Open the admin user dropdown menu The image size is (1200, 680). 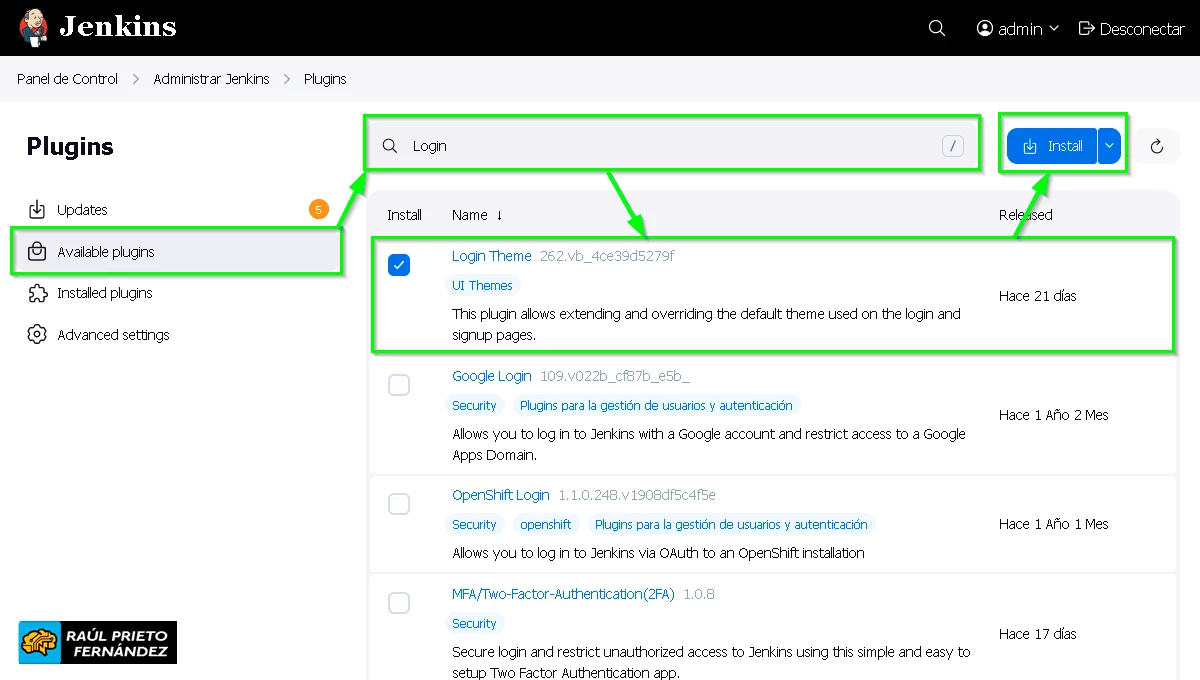point(1018,29)
